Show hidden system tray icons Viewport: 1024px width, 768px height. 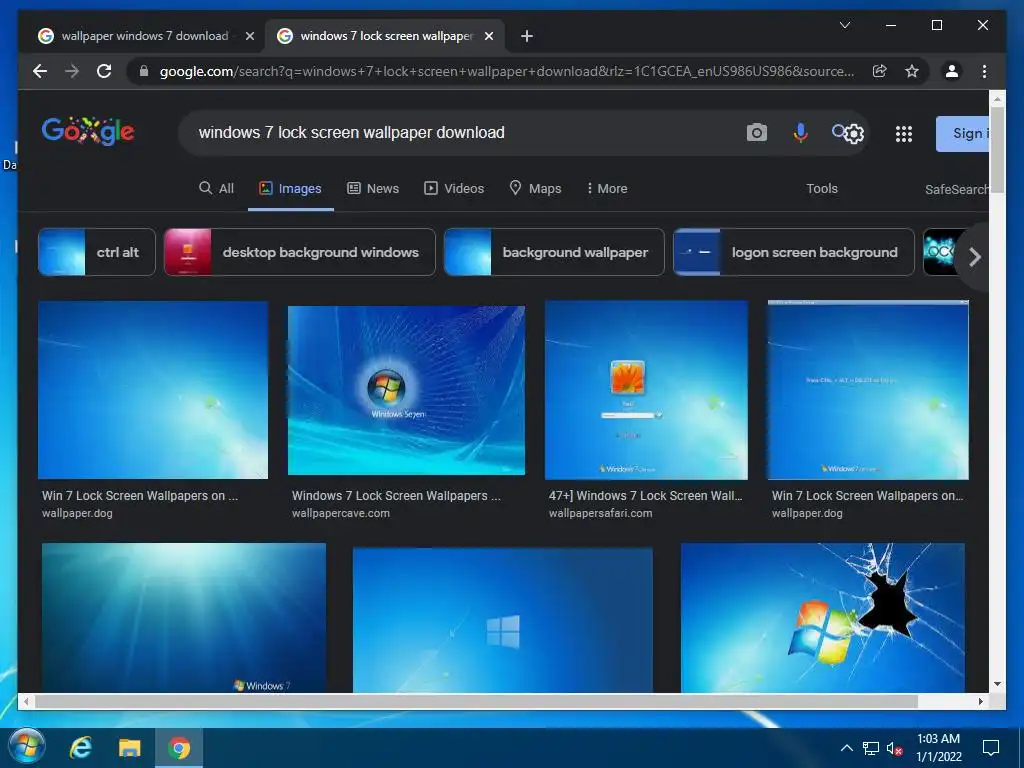pos(846,748)
